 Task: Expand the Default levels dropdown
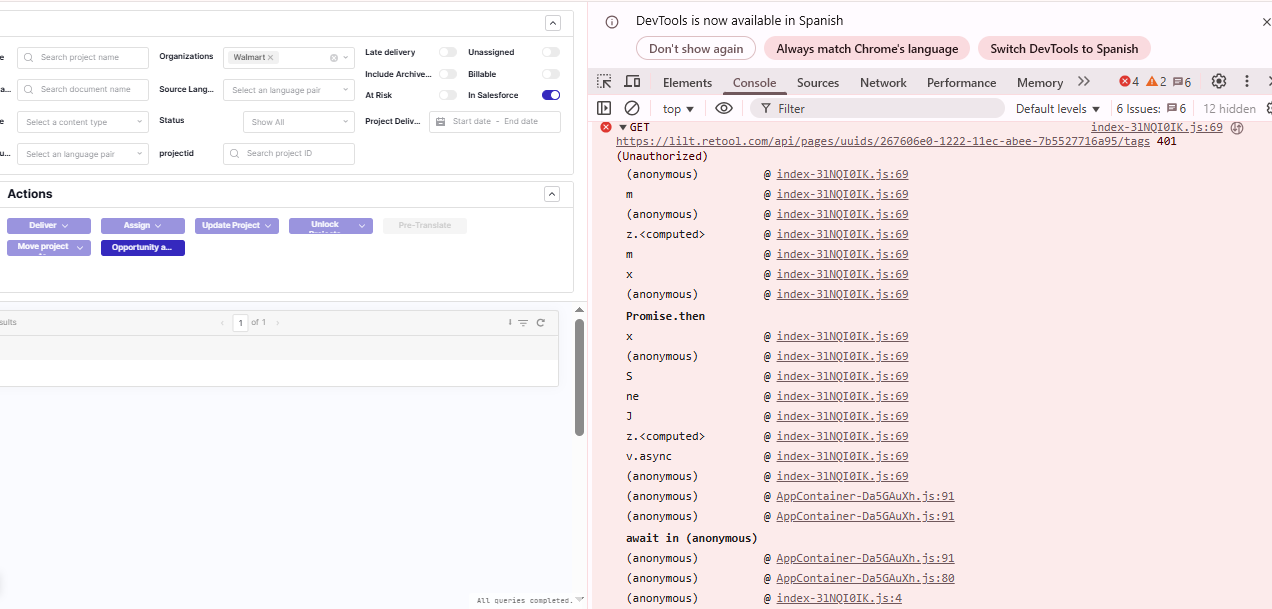point(1057,108)
